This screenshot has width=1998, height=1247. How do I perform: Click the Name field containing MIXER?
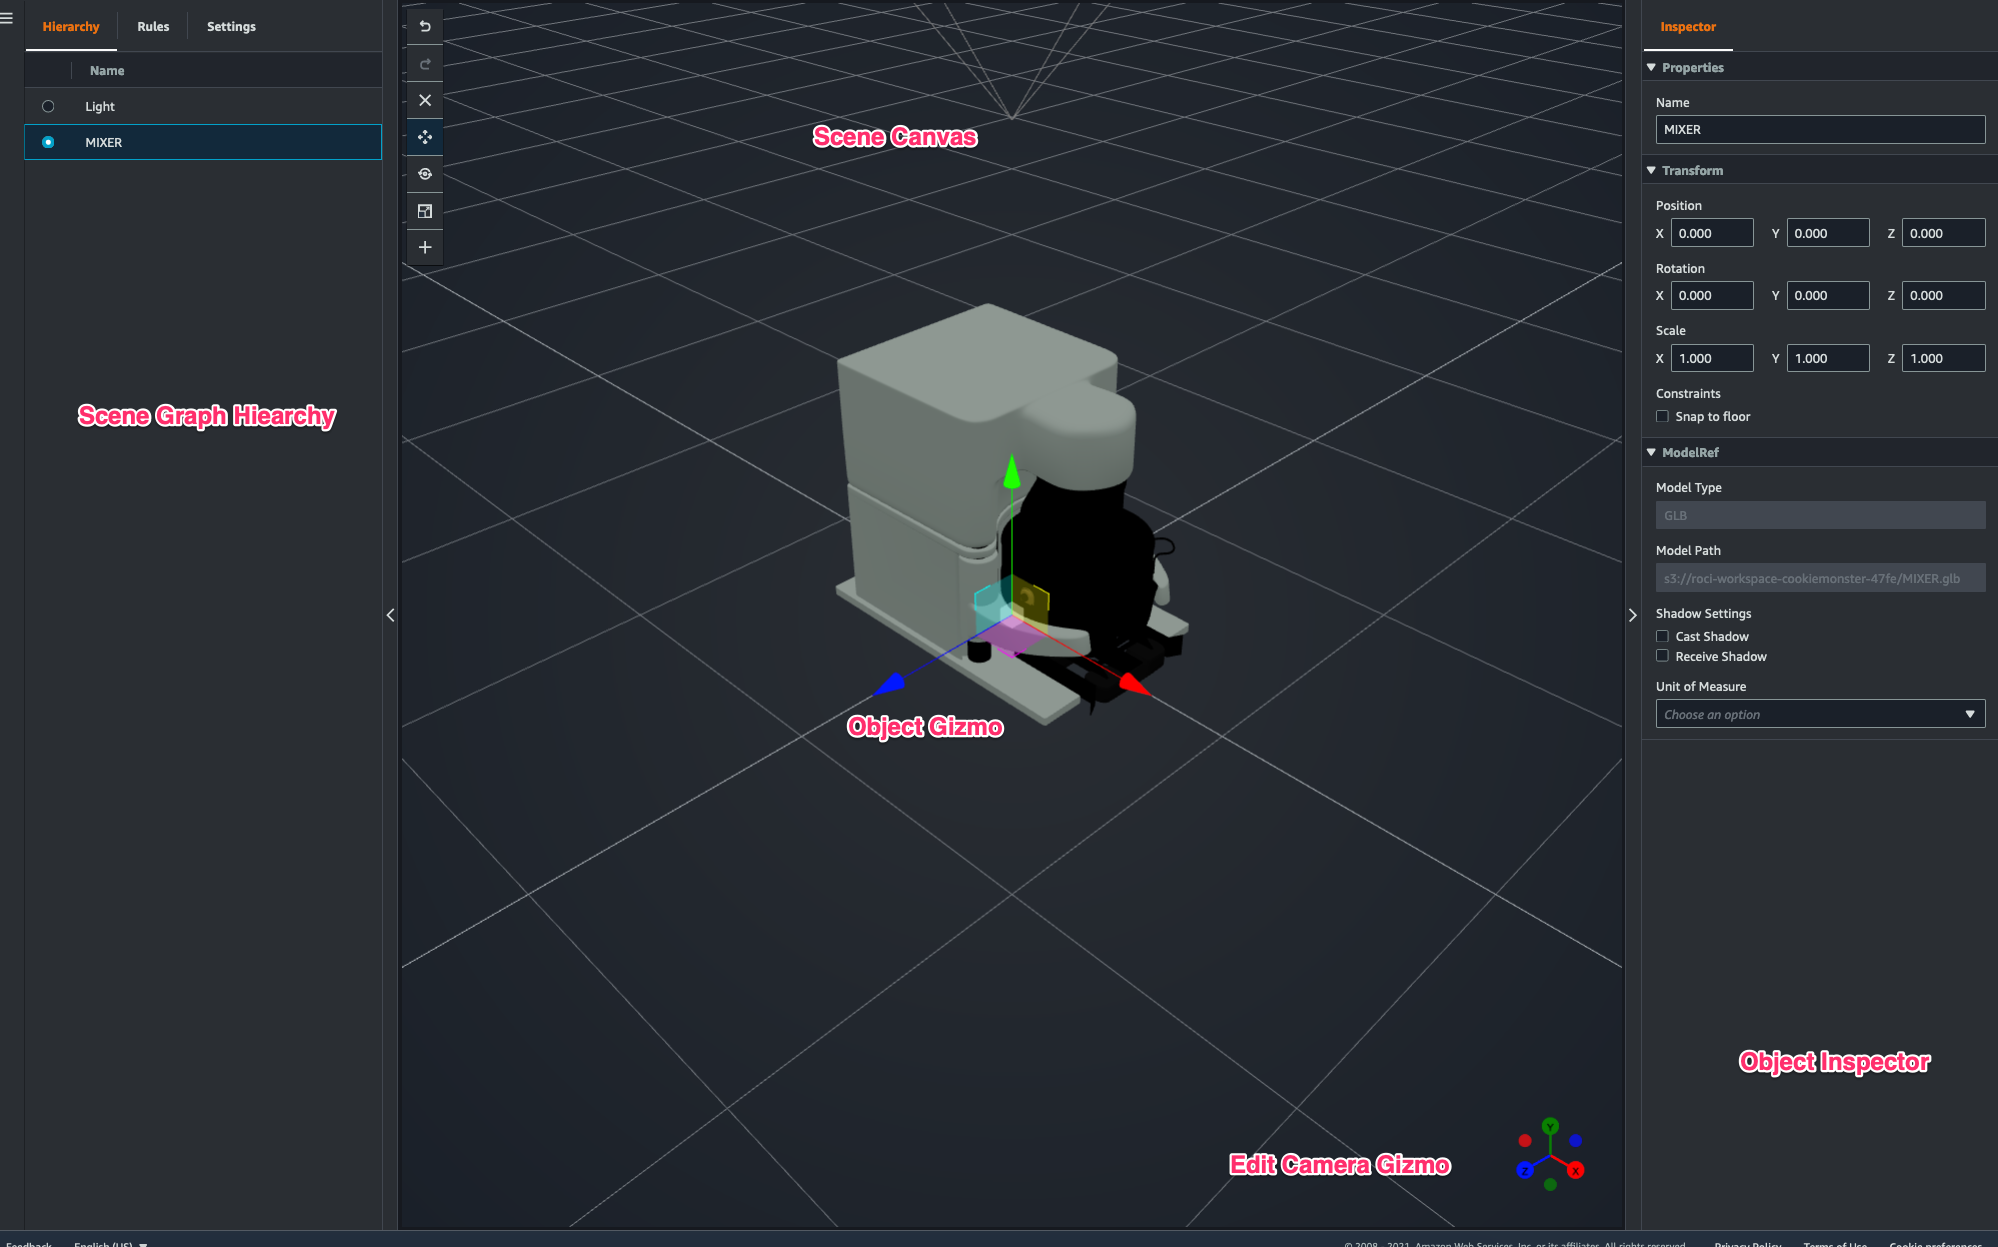coord(1820,130)
